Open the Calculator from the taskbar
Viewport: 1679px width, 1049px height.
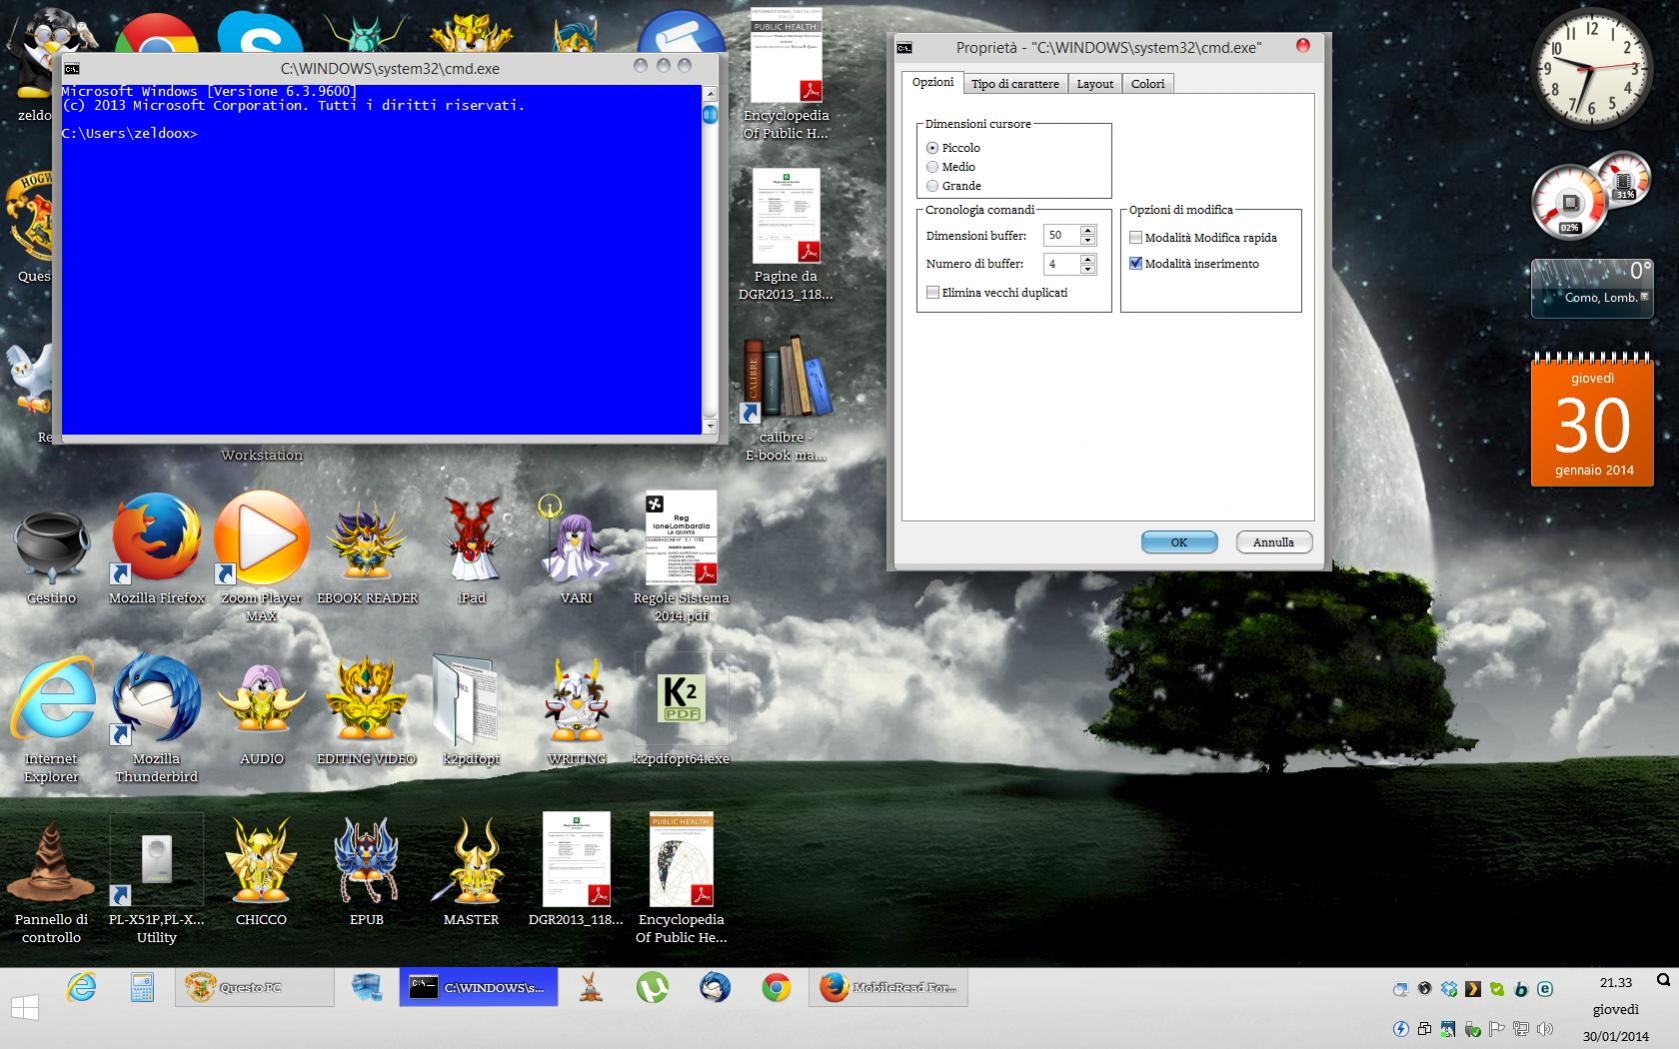coord(142,988)
